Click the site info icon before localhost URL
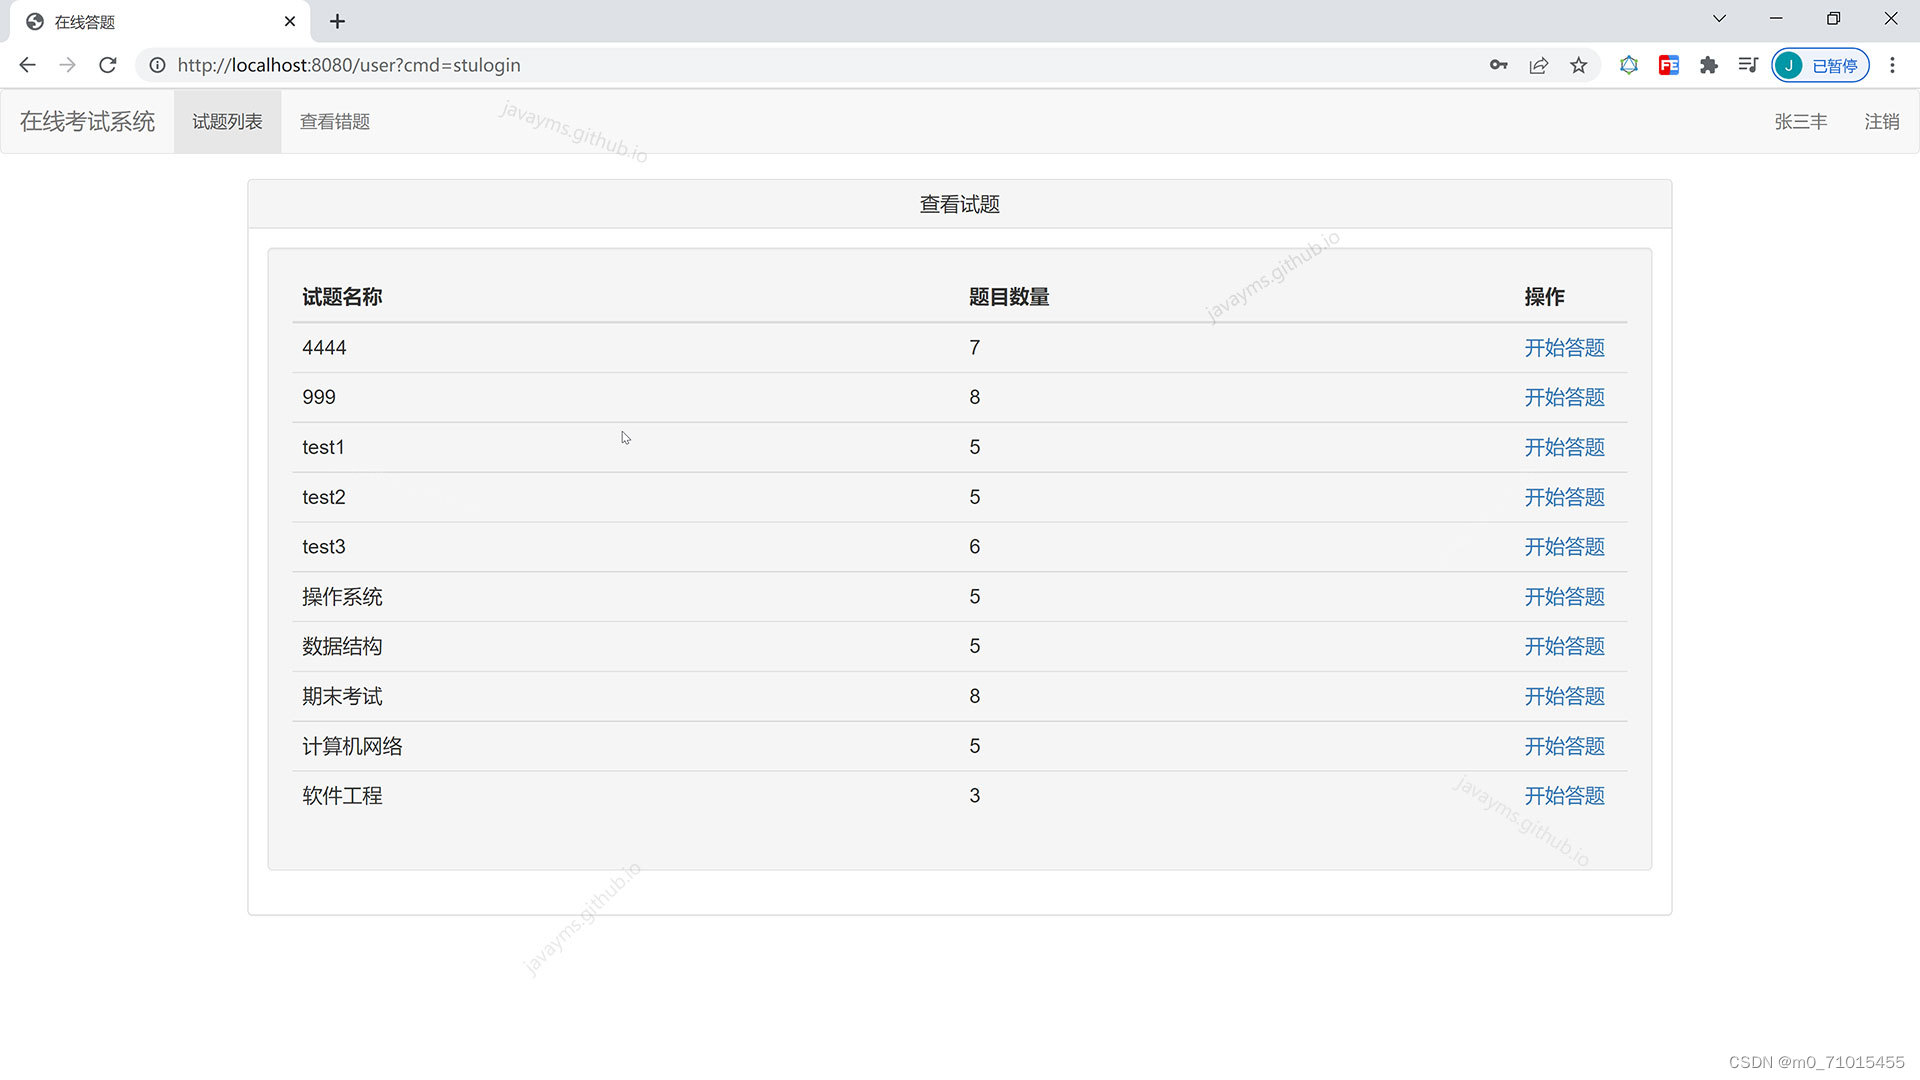 [x=157, y=65]
